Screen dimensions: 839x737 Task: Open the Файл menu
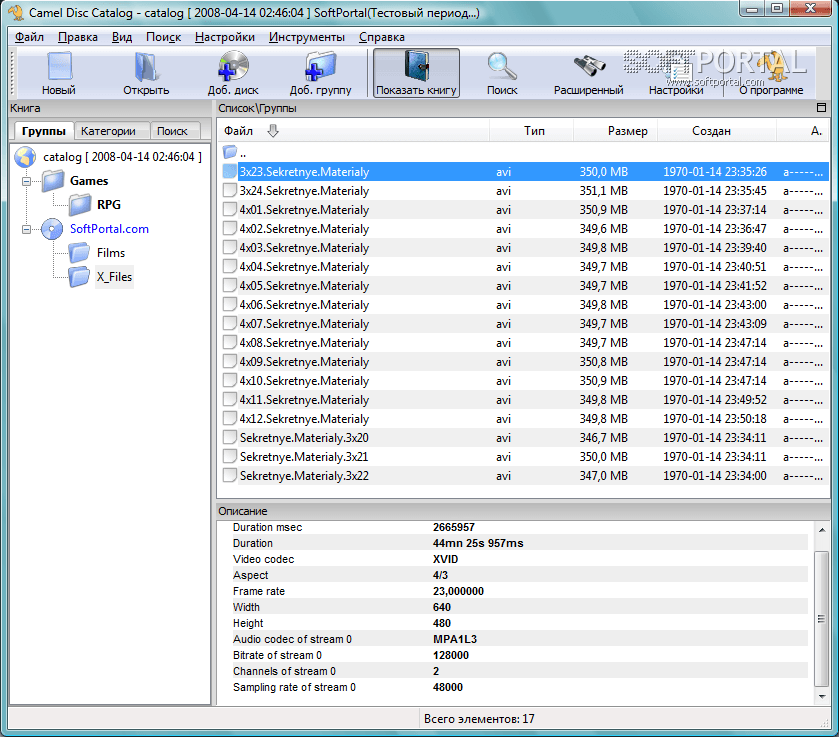[29, 37]
